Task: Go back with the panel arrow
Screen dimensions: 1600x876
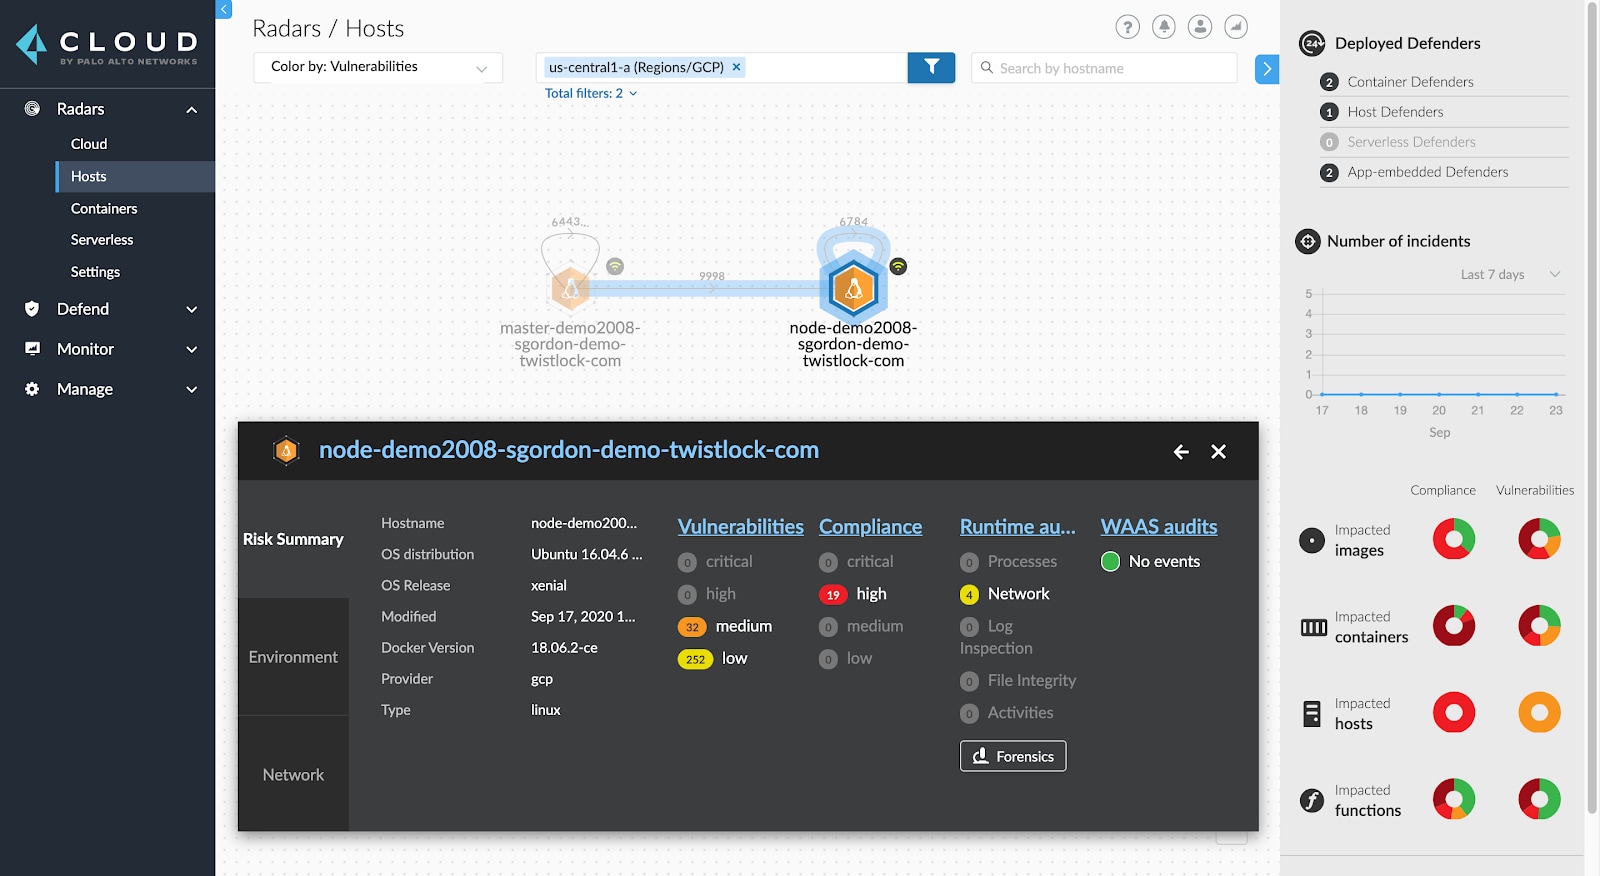Action: pos(1181,452)
